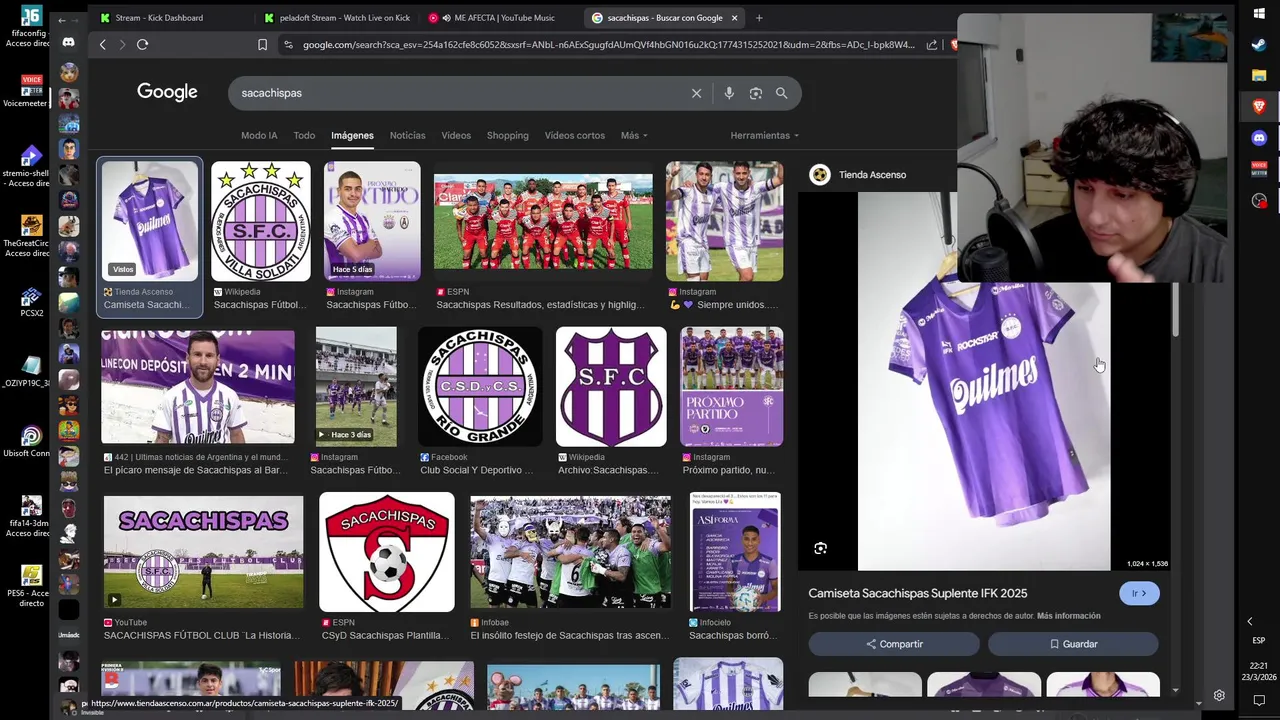The image size is (1280, 720).
Task: Open Windows Start button
Action: [1259, 13]
